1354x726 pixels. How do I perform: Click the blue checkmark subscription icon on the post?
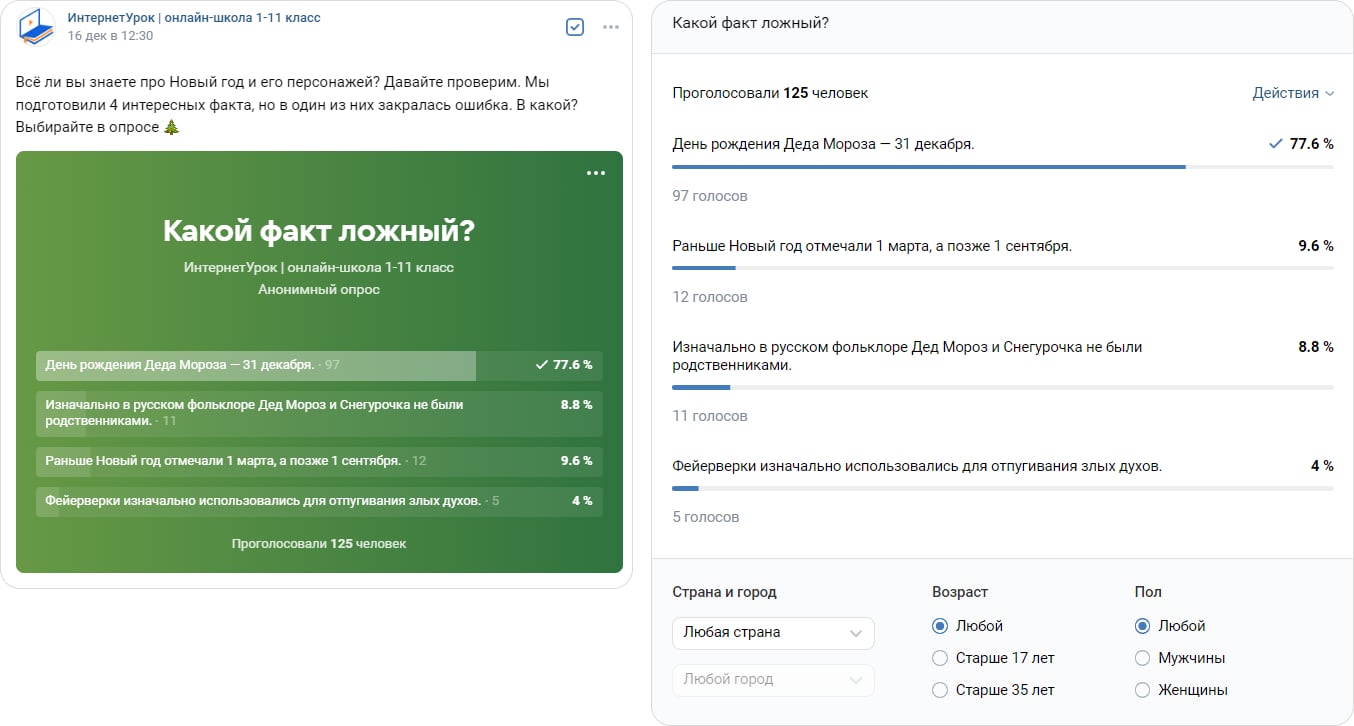574,27
